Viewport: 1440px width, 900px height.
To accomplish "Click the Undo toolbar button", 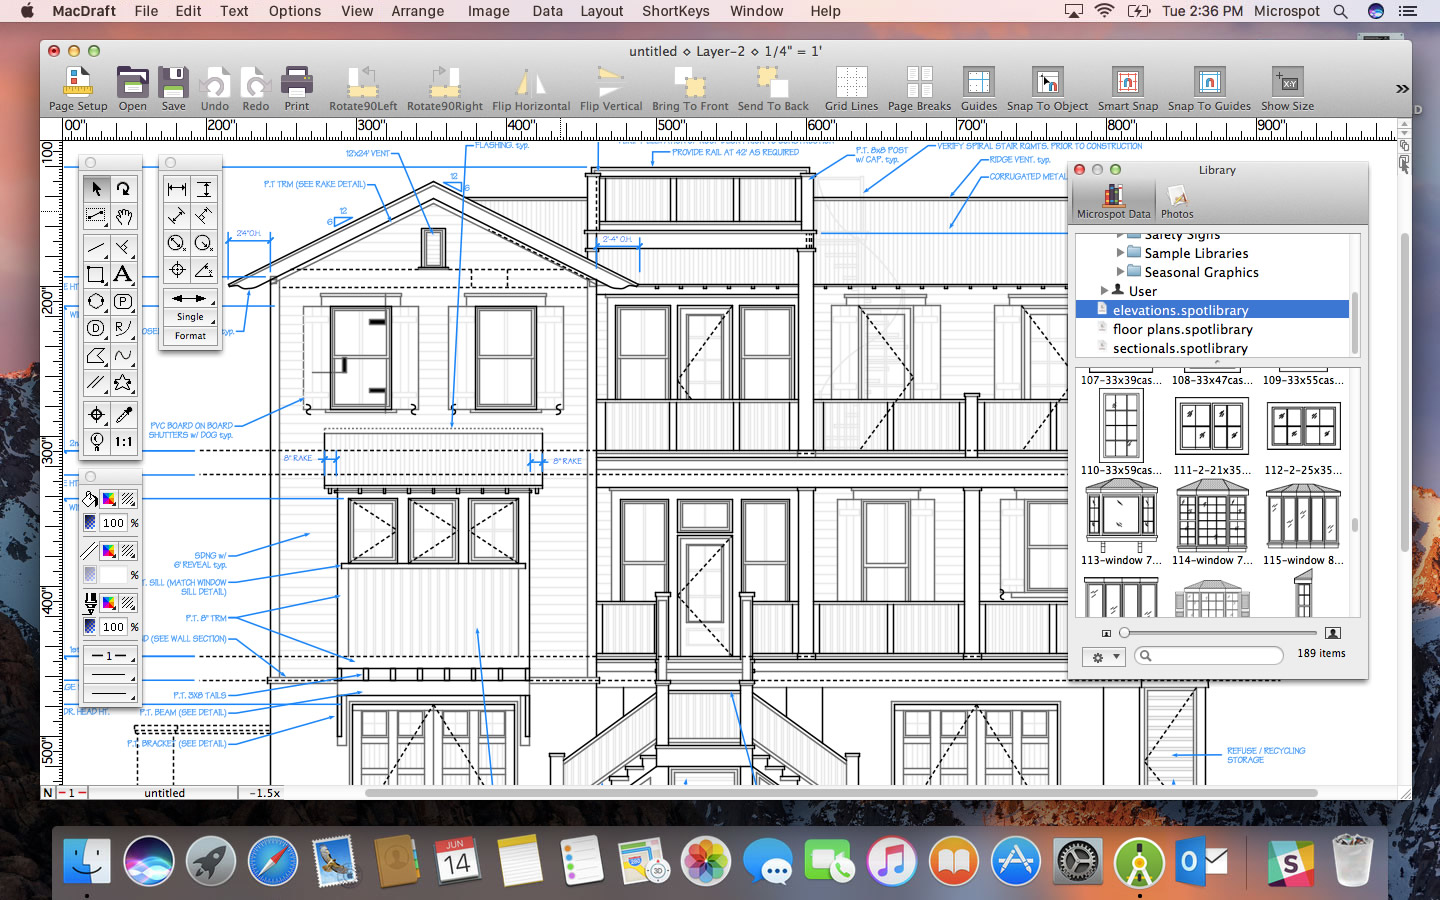I will (x=214, y=89).
